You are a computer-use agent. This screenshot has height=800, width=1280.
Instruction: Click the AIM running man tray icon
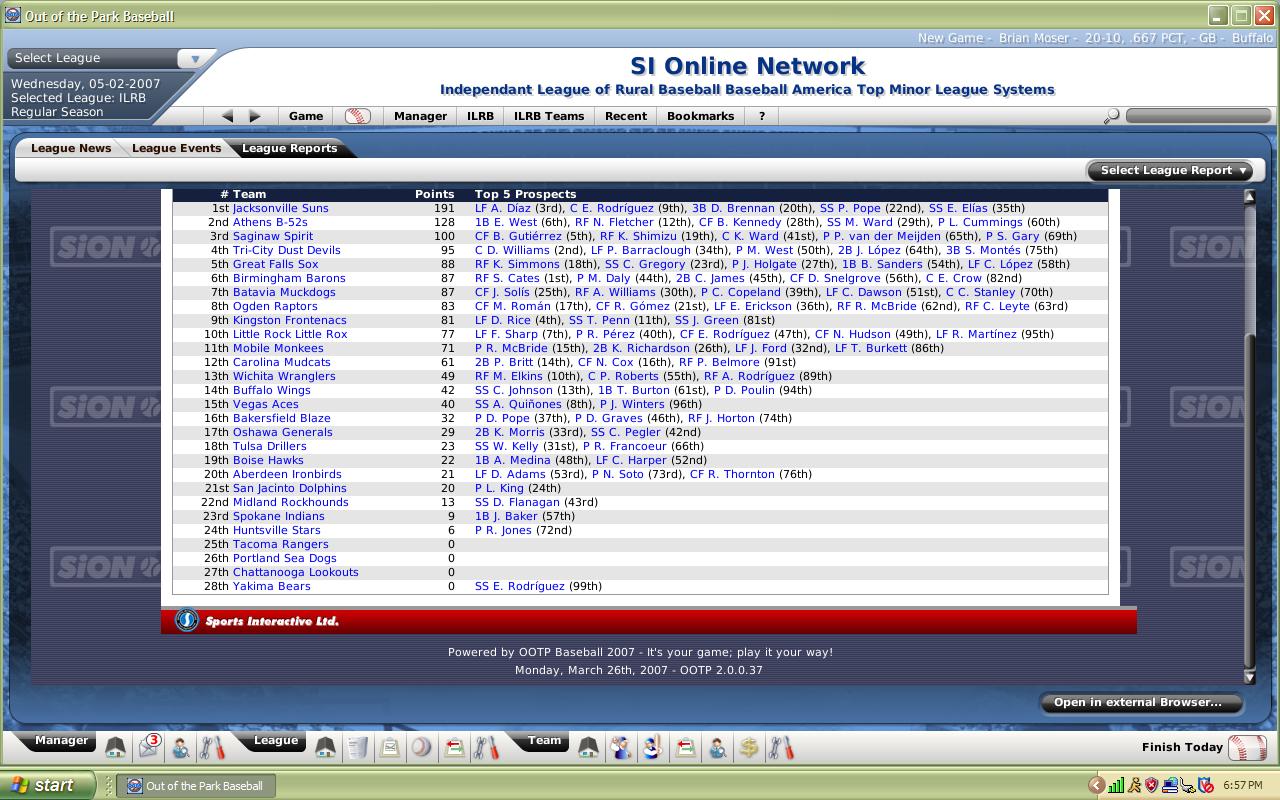coord(1134,786)
